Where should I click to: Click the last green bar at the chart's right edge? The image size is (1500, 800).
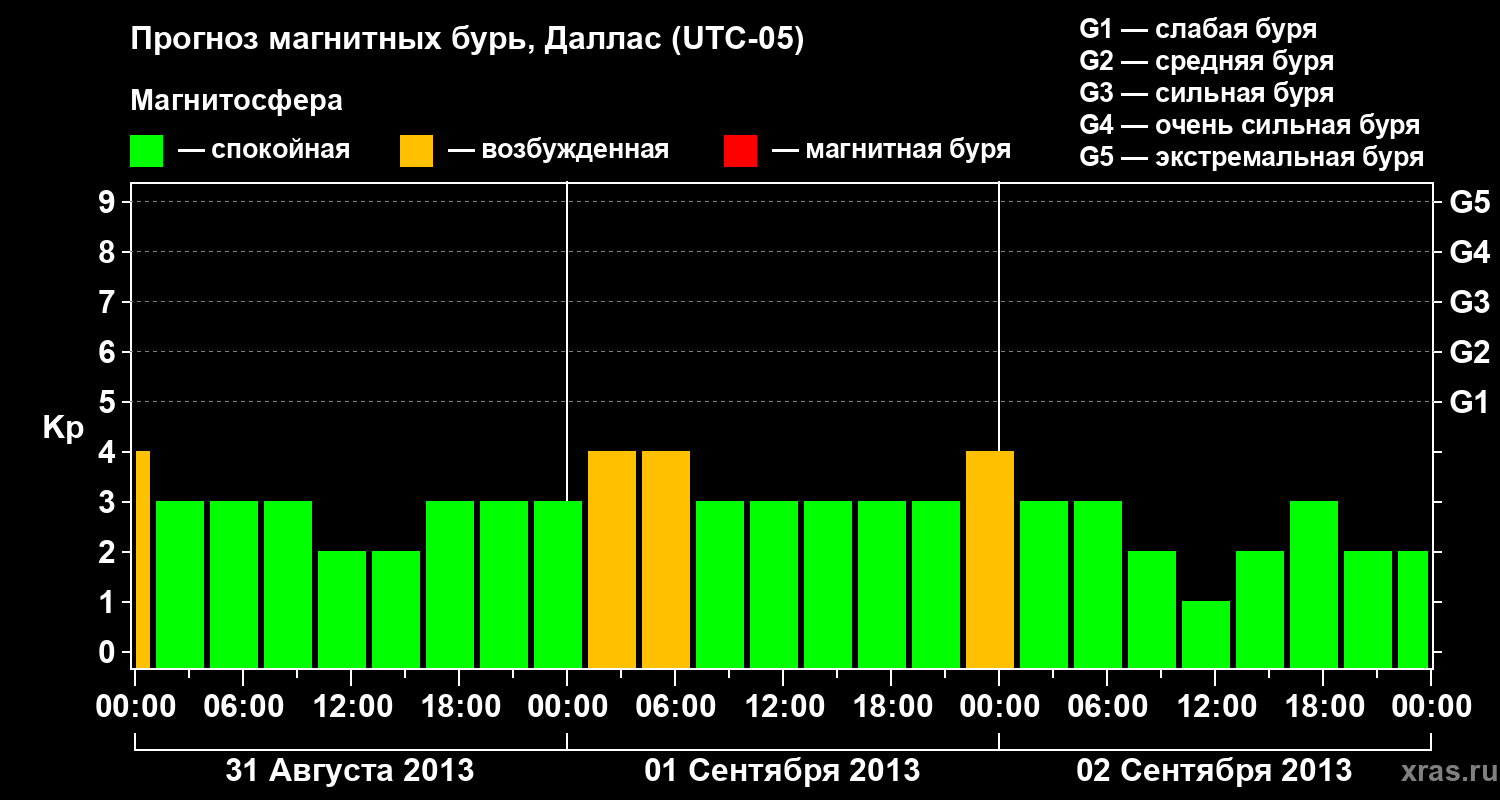click(1413, 610)
